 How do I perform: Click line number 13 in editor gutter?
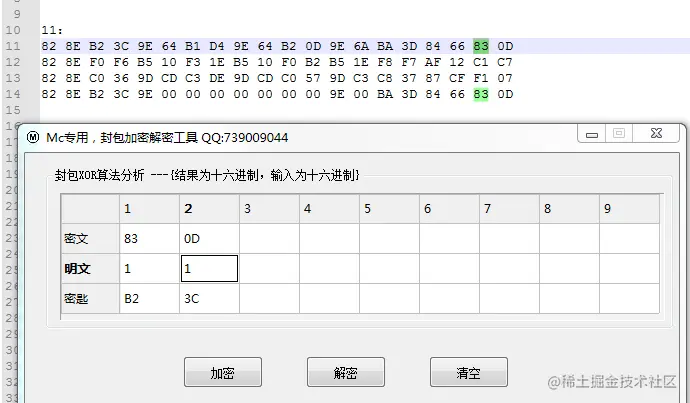13,78
